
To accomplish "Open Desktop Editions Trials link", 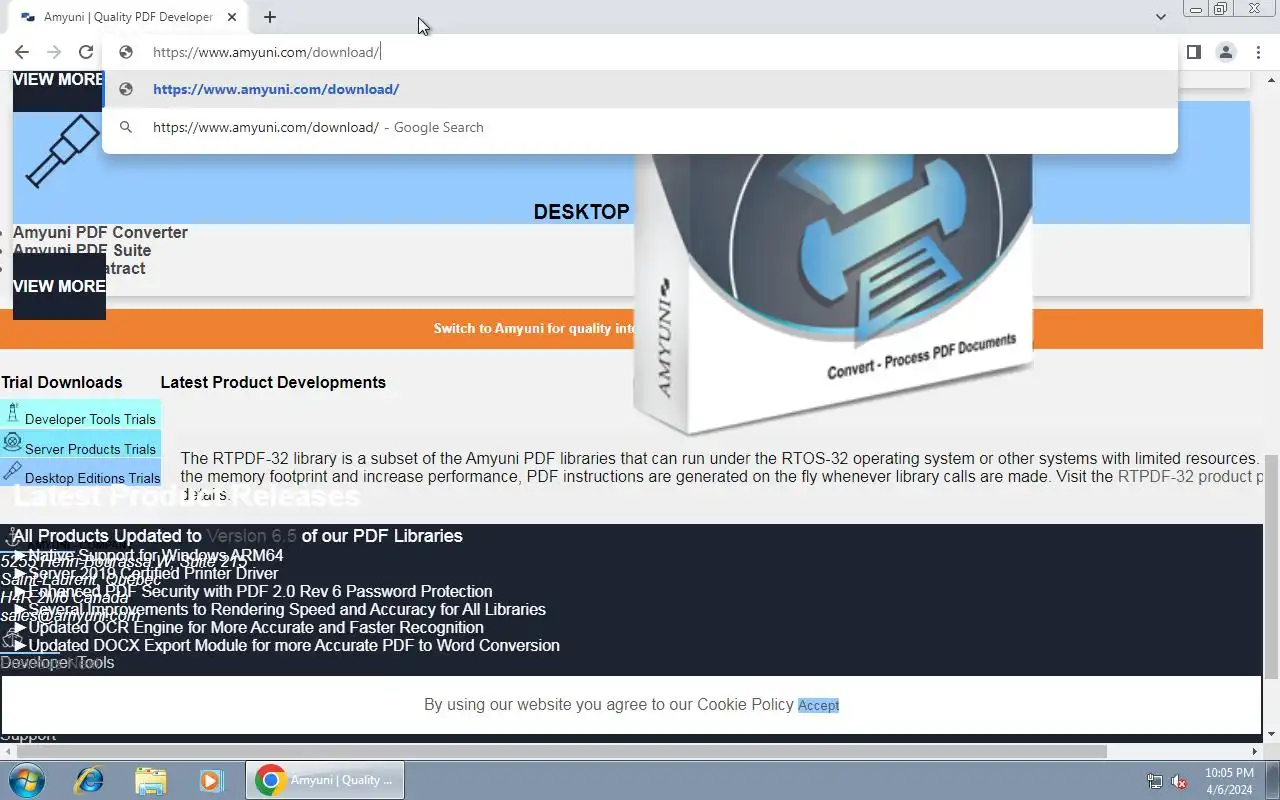I will pyautogui.click(x=92, y=478).
